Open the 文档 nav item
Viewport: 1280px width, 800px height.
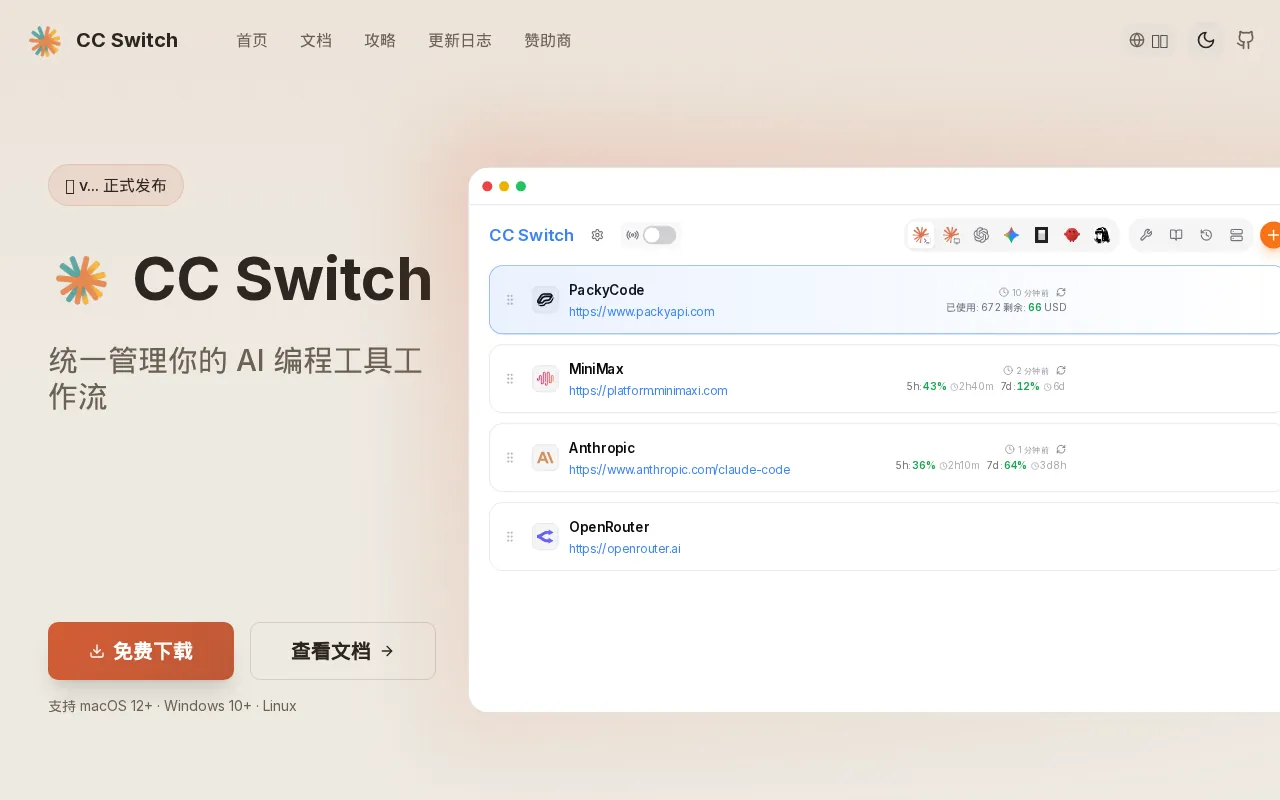(x=316, y=41)
